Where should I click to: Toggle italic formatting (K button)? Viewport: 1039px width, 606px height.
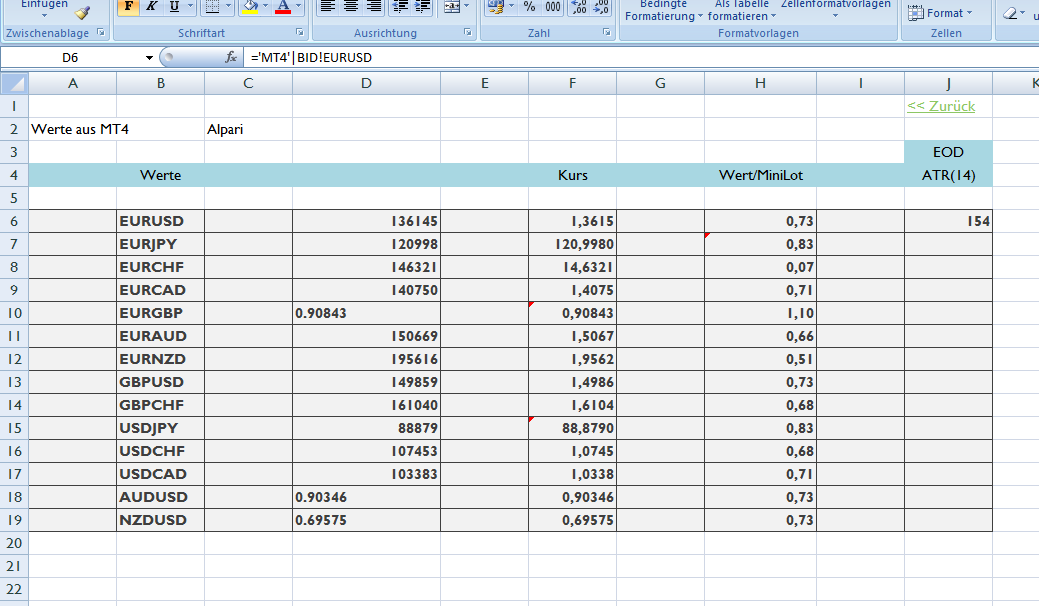[151, 7]
